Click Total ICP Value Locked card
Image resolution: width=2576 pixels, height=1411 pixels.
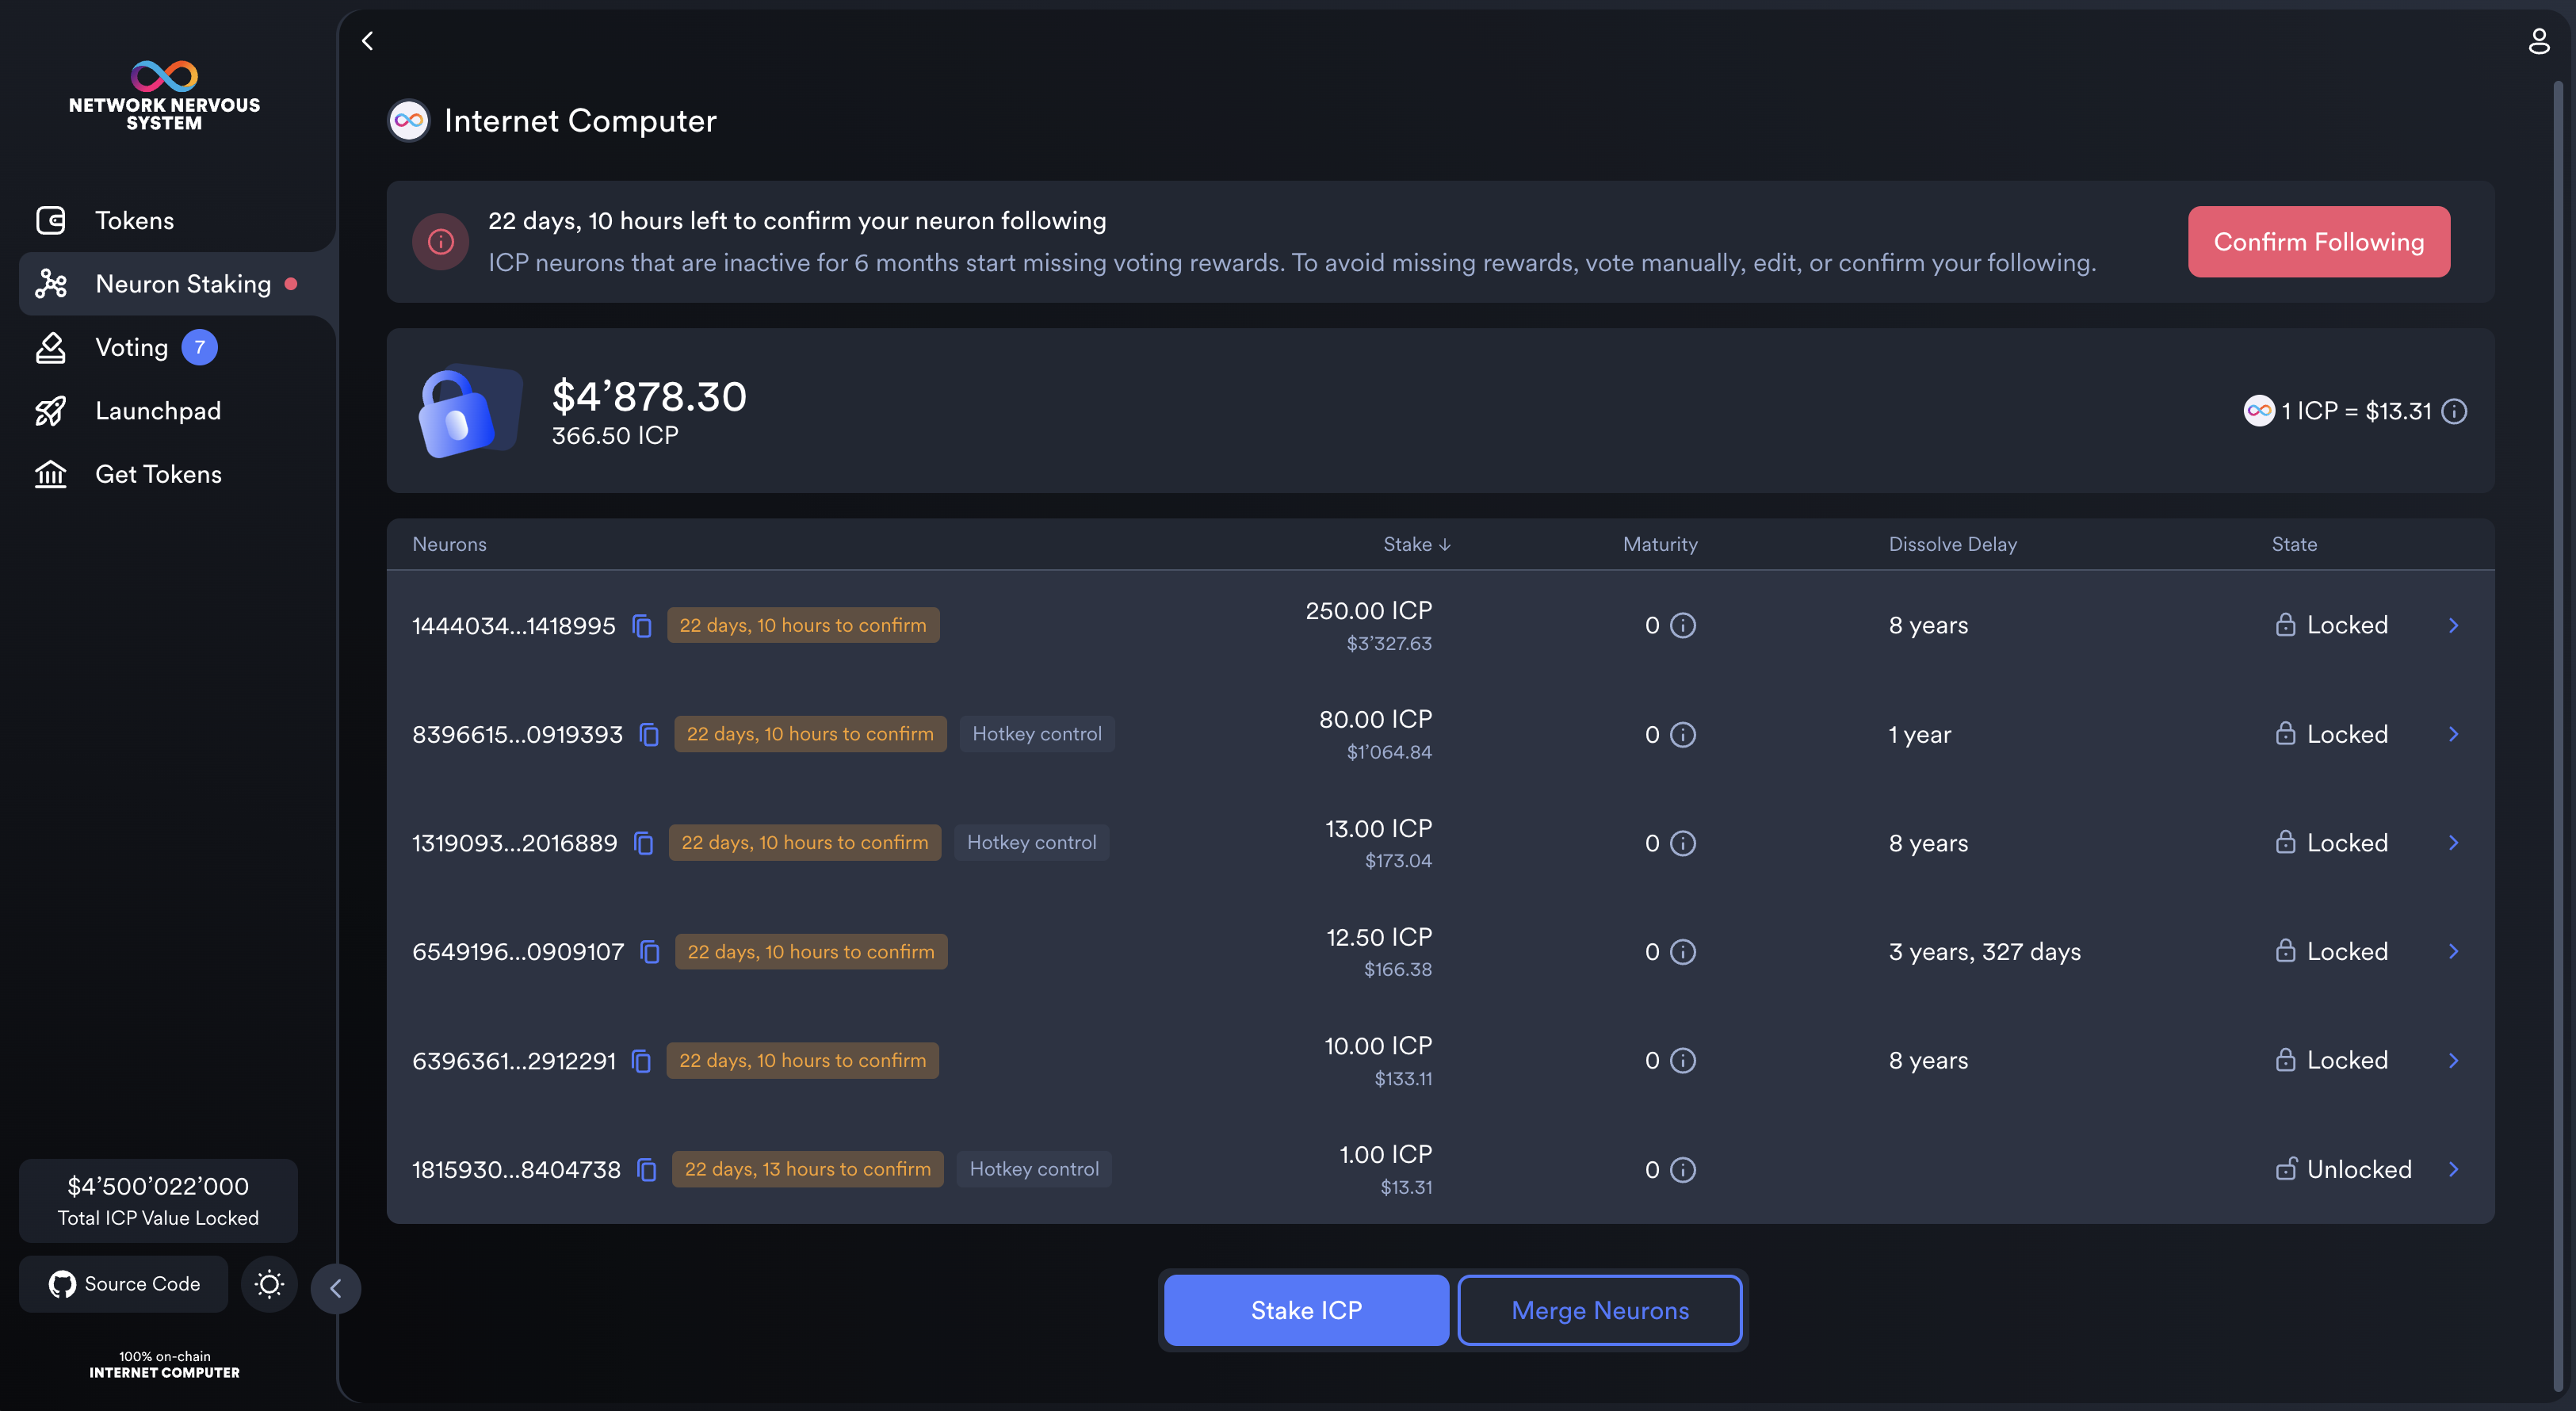(x=158, y=1201)
